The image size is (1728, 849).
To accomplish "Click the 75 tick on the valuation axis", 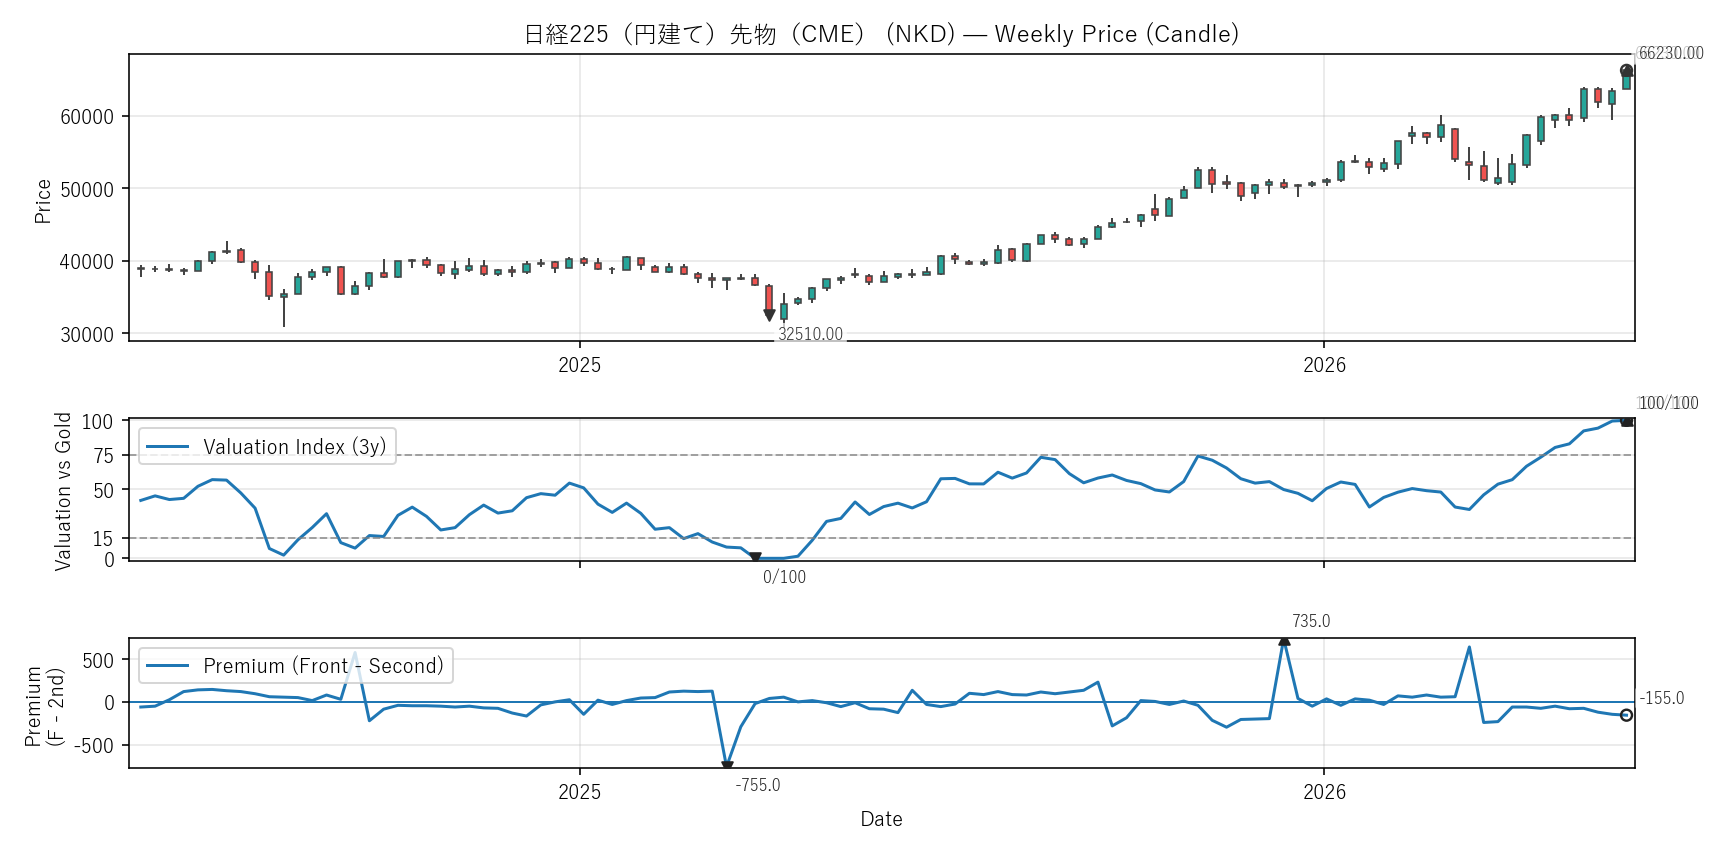I will pos(103,456).
